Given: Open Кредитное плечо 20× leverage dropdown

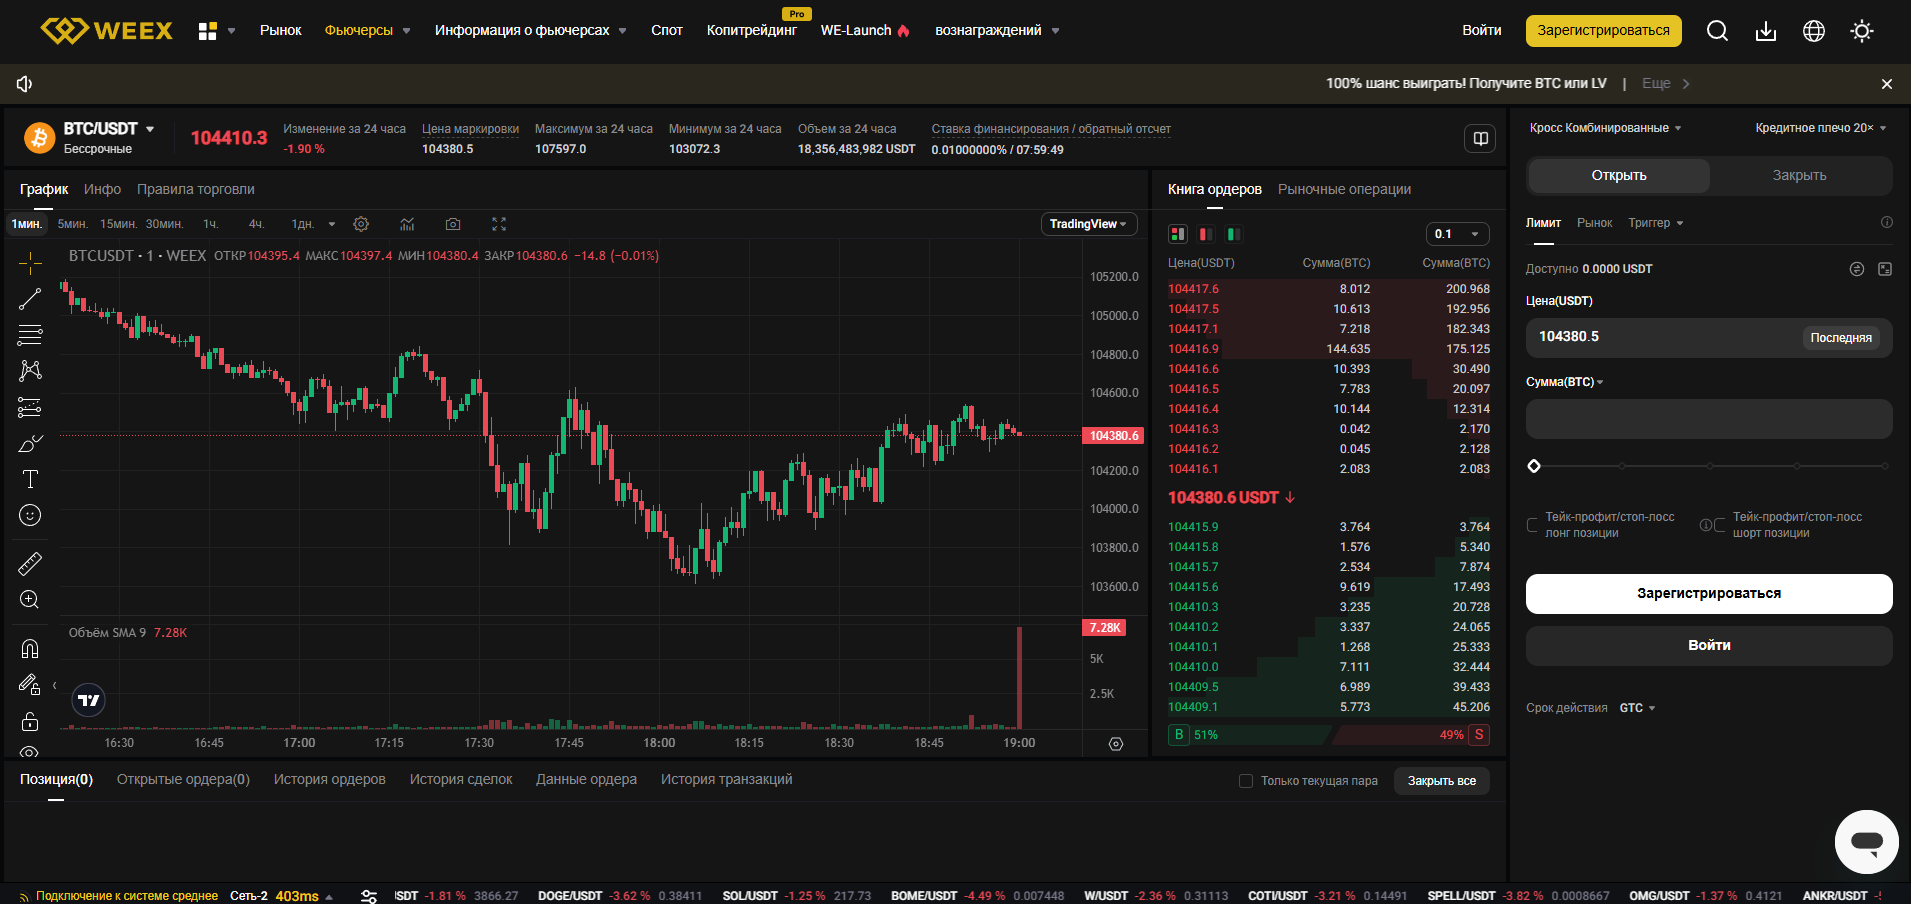Looking at the screenshot, I should [1821, 128].
